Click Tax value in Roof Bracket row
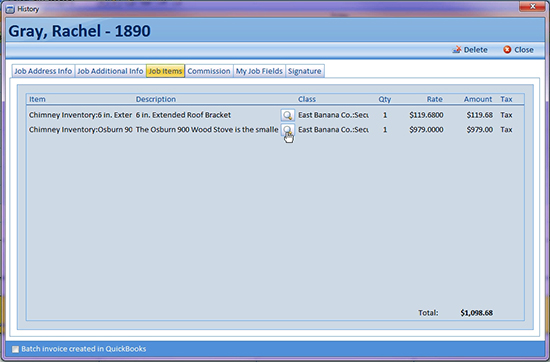The height and width of the screenshot is (362, 550). 506,115
